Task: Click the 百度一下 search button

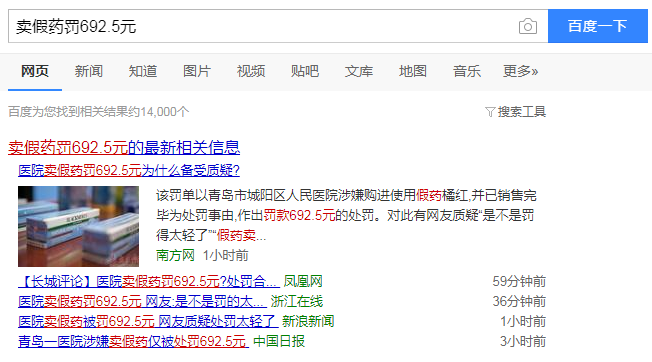Action: coord(598,26)
